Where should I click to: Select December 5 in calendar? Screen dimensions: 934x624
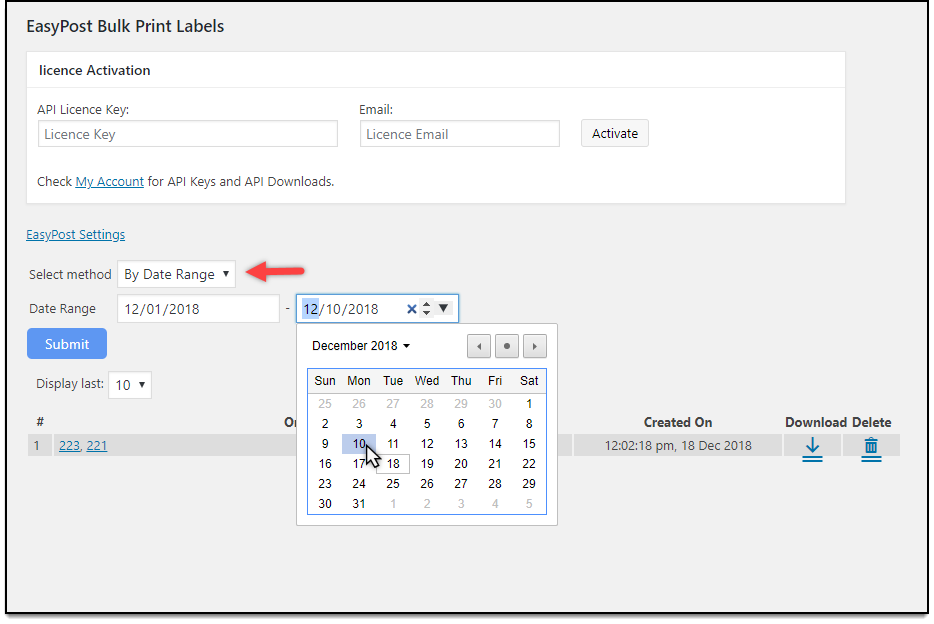tap(426, 424)
